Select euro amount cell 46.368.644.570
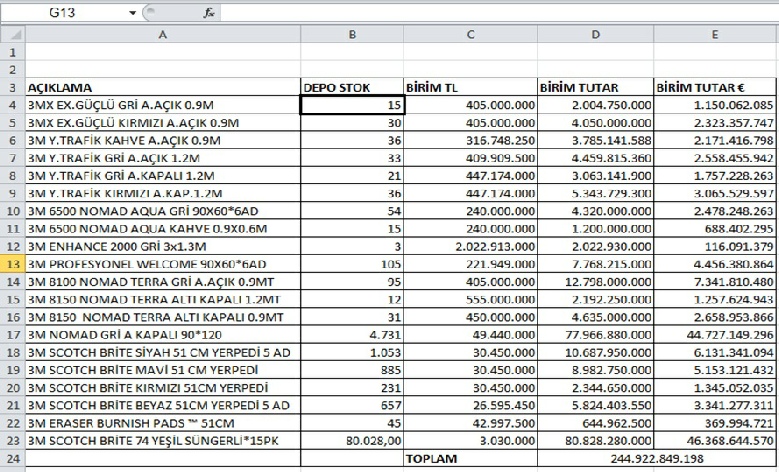 [715, 441]
